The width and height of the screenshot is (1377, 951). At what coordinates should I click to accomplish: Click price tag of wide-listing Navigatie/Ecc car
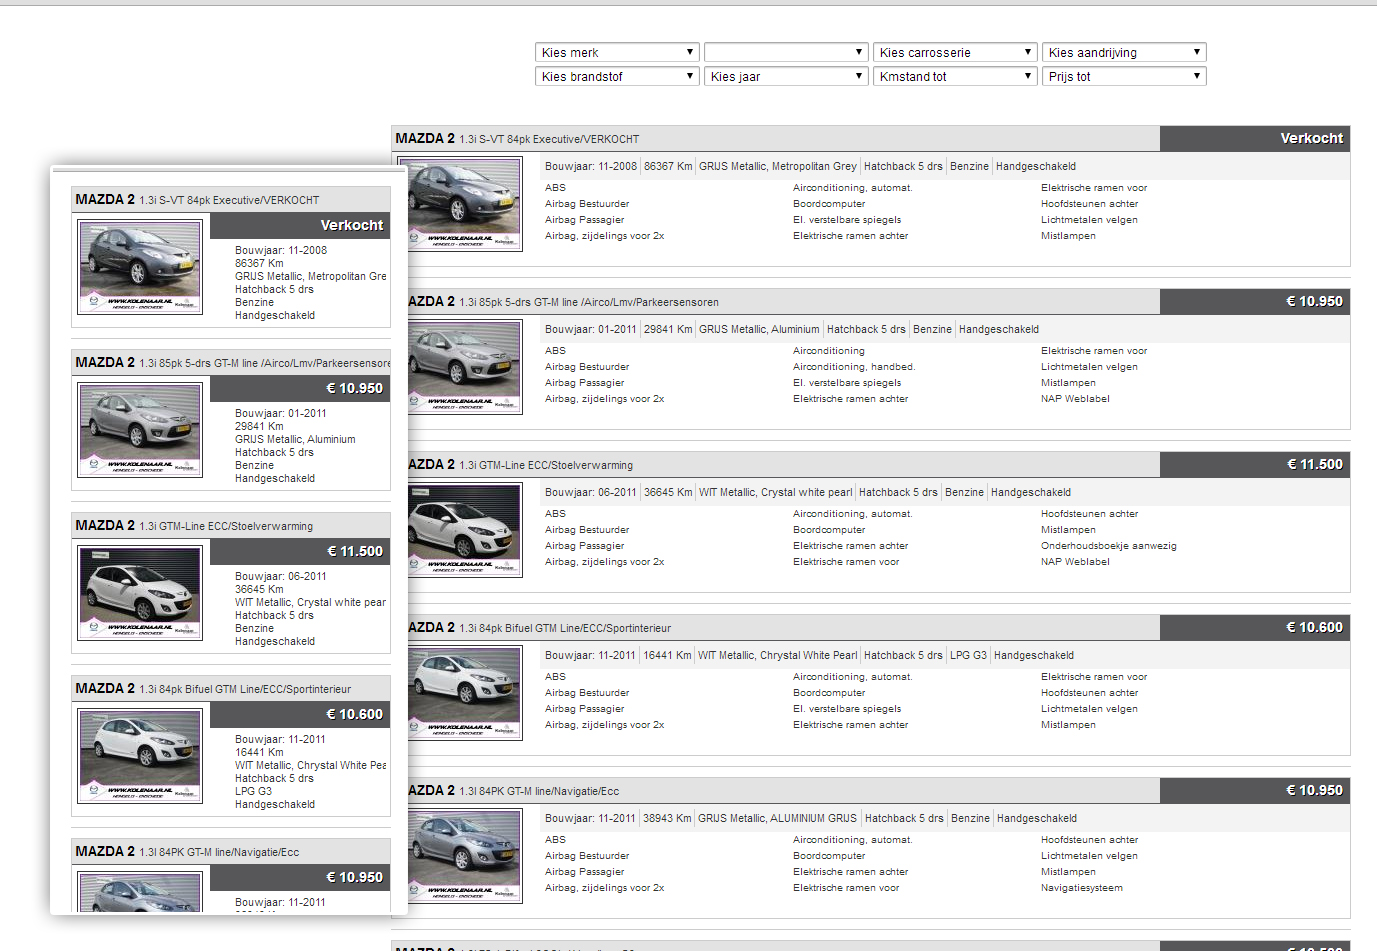[1315, 791]
